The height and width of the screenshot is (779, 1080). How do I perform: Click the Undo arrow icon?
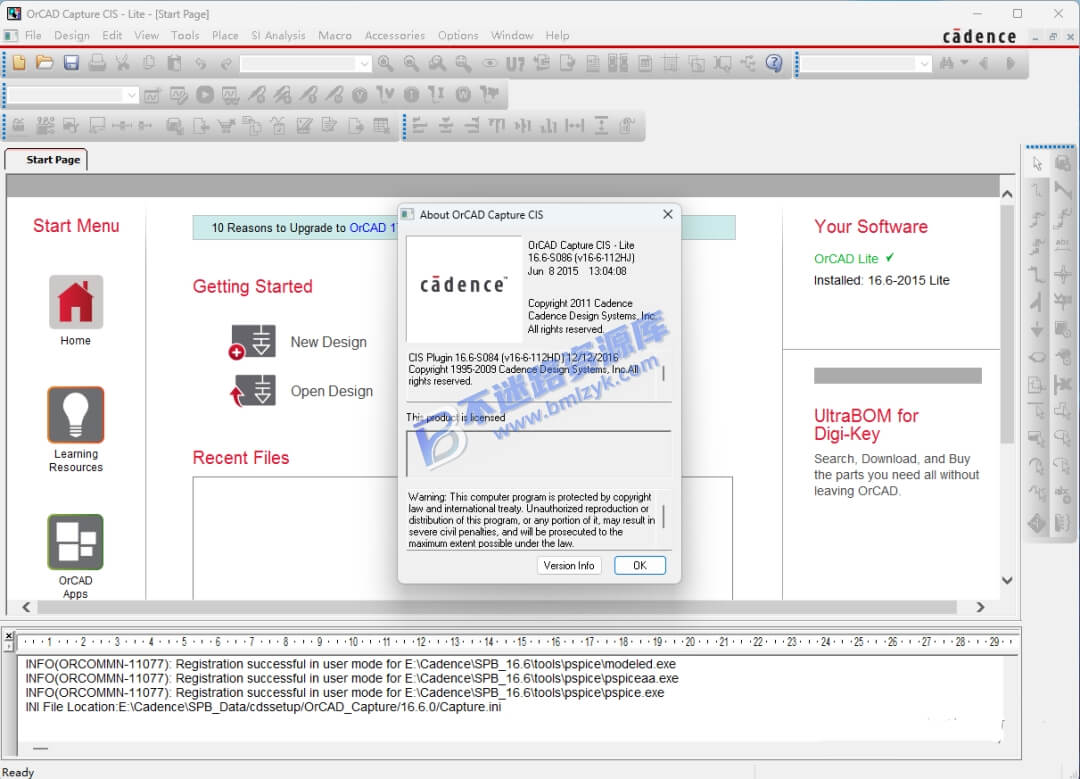(x=200, y=63)
